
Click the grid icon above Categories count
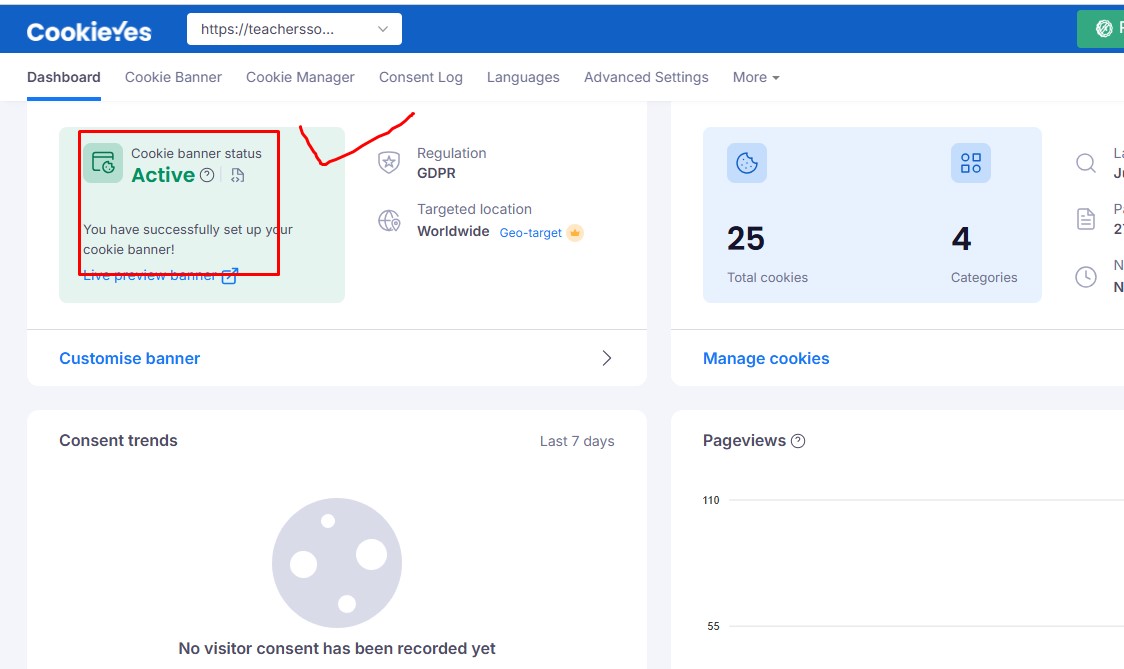point(970,163)
